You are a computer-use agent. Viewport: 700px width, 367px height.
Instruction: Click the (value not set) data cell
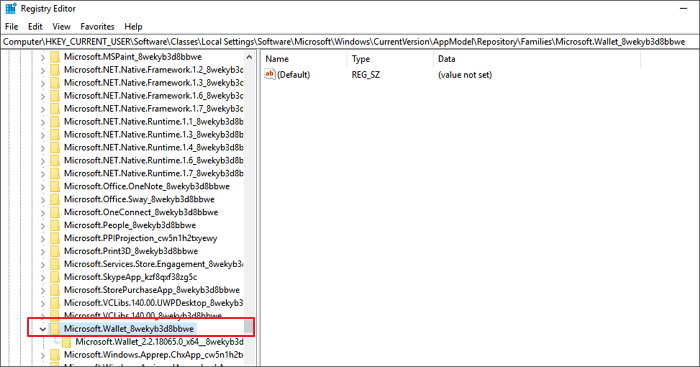[x=465, y=75]
